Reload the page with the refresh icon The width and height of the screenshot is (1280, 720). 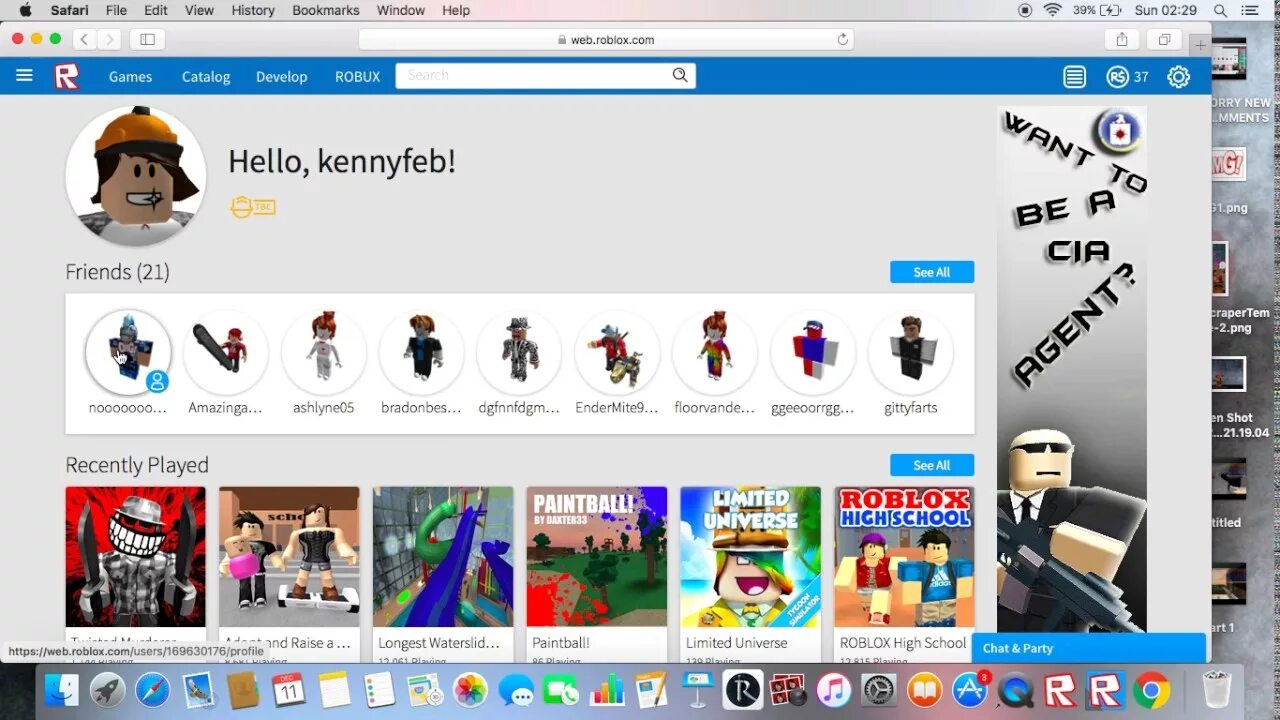click(x=843, y=39)
